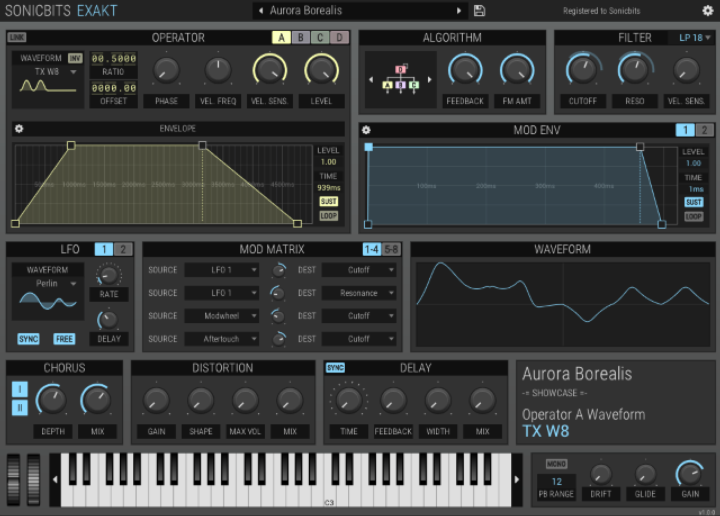
Task: Click the LFO Perlin waveform preview
Action: pos(48,302)
